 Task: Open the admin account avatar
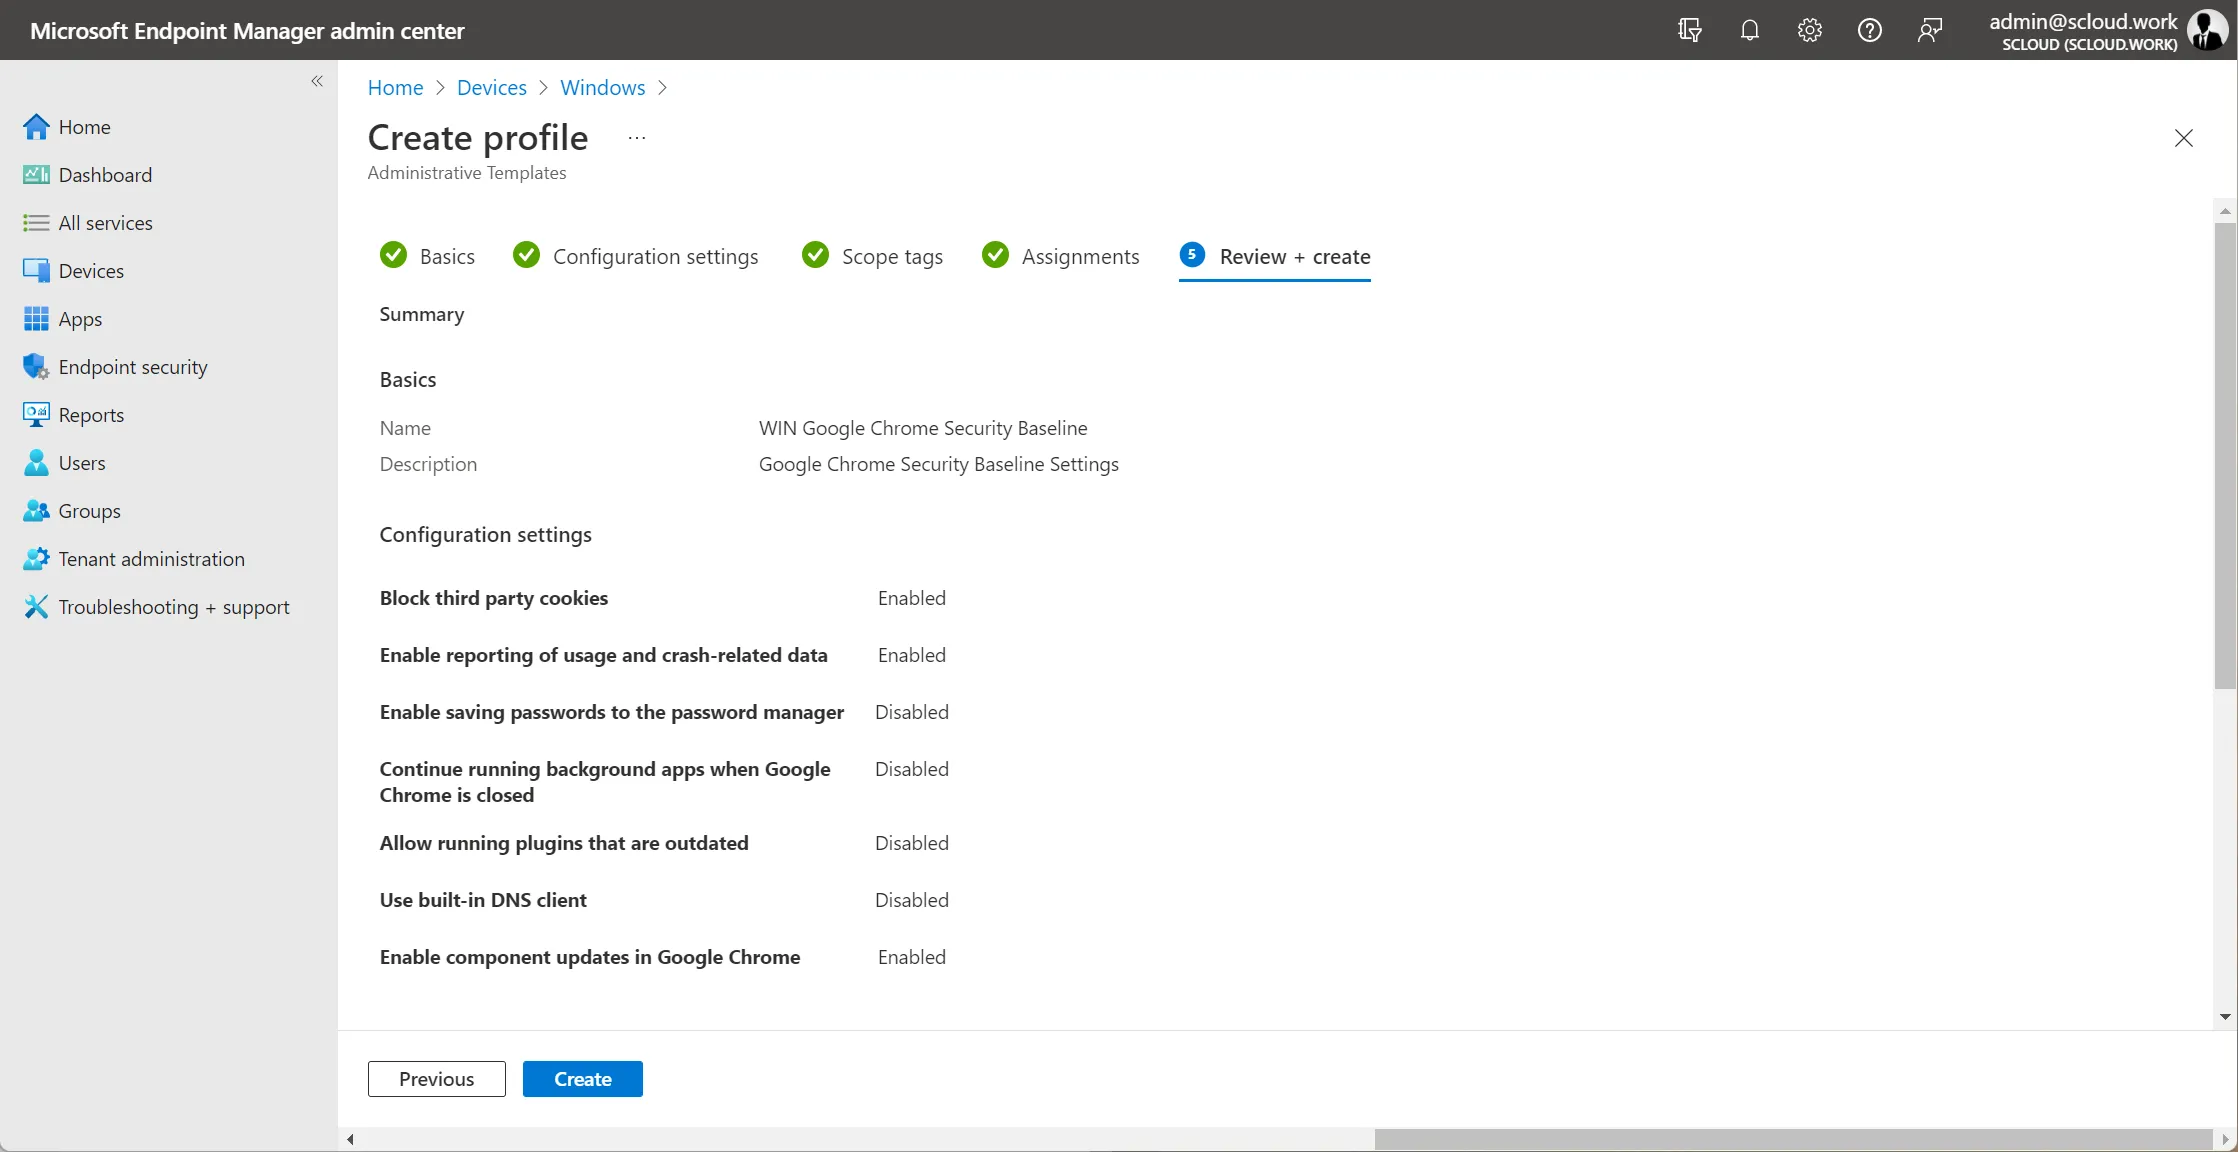click(2206, 30)
